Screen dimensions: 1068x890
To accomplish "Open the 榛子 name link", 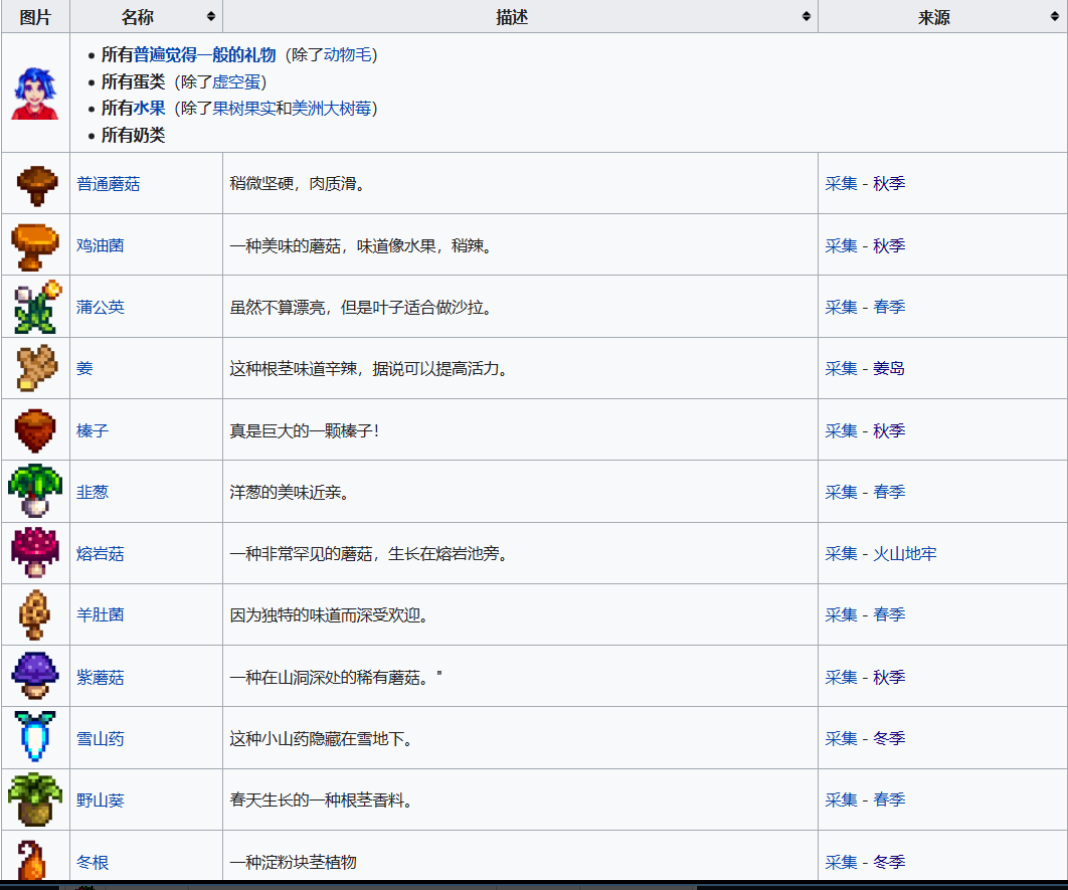I will click(x=92, y=430).
